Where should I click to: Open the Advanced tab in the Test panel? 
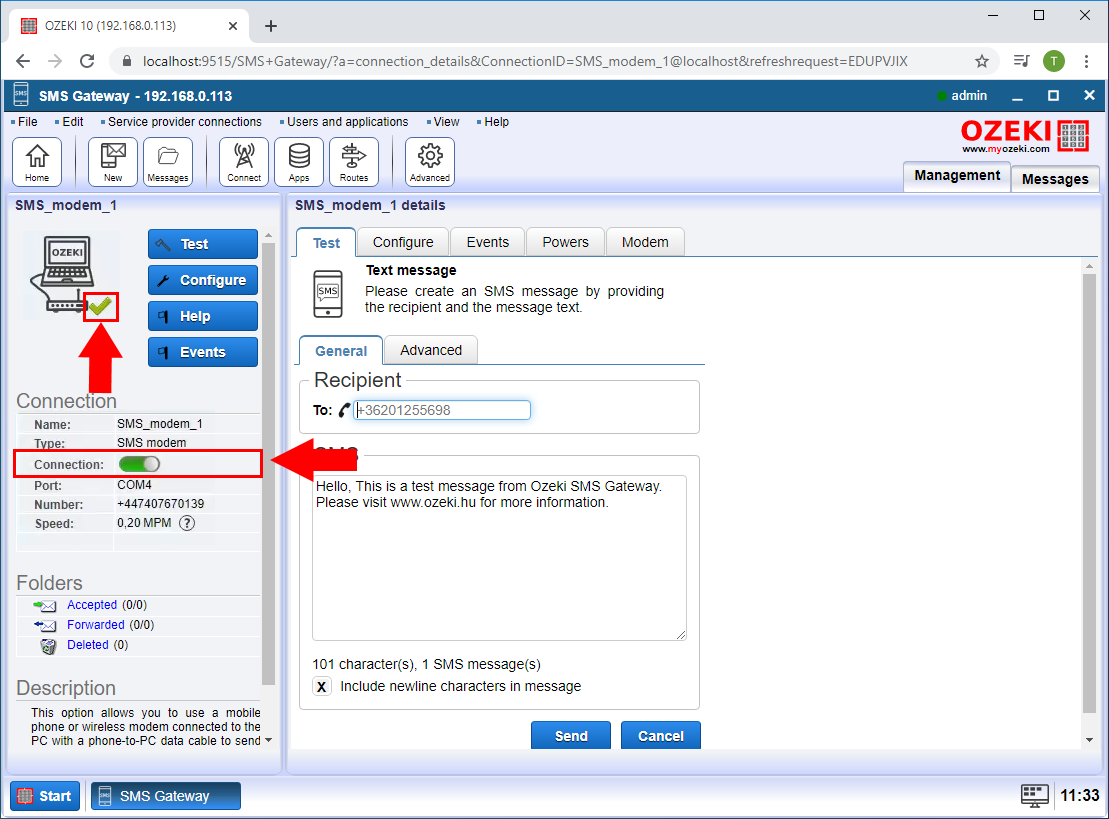[430, 350]
